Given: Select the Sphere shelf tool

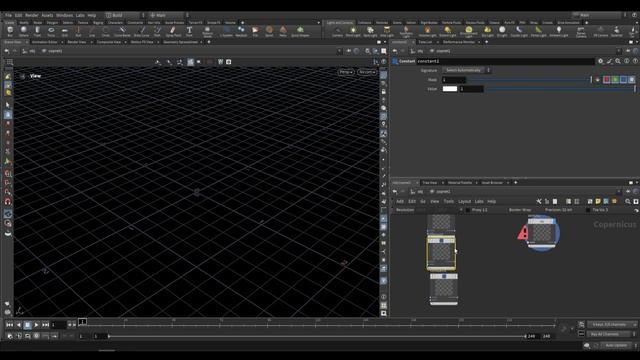Looking at the screenshot, I should click(x=24, y=31).
